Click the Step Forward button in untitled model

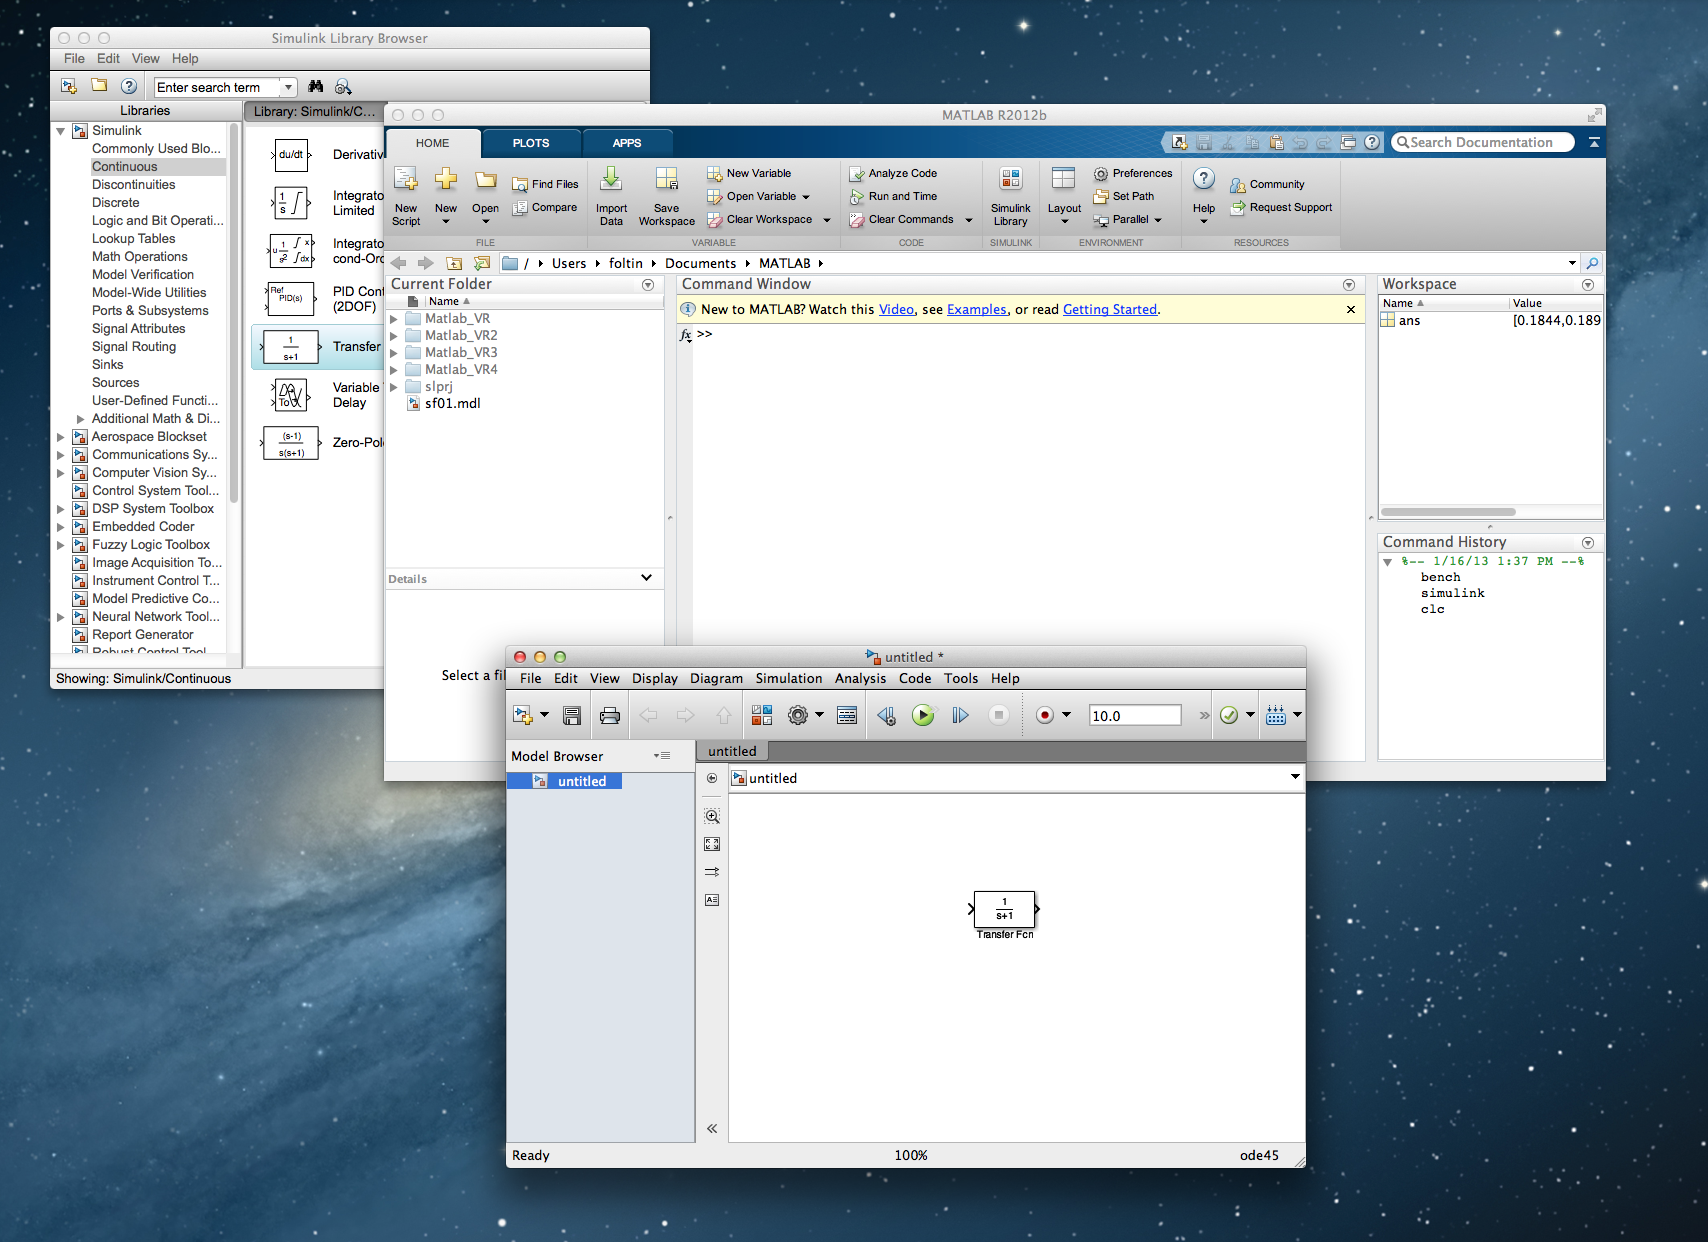960,715
